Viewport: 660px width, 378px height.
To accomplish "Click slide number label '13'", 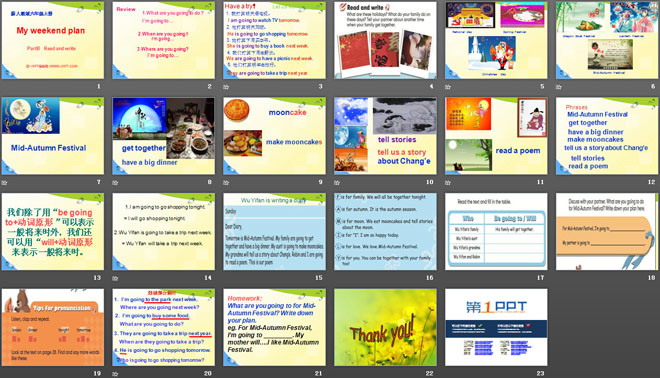I will (97, 277).
